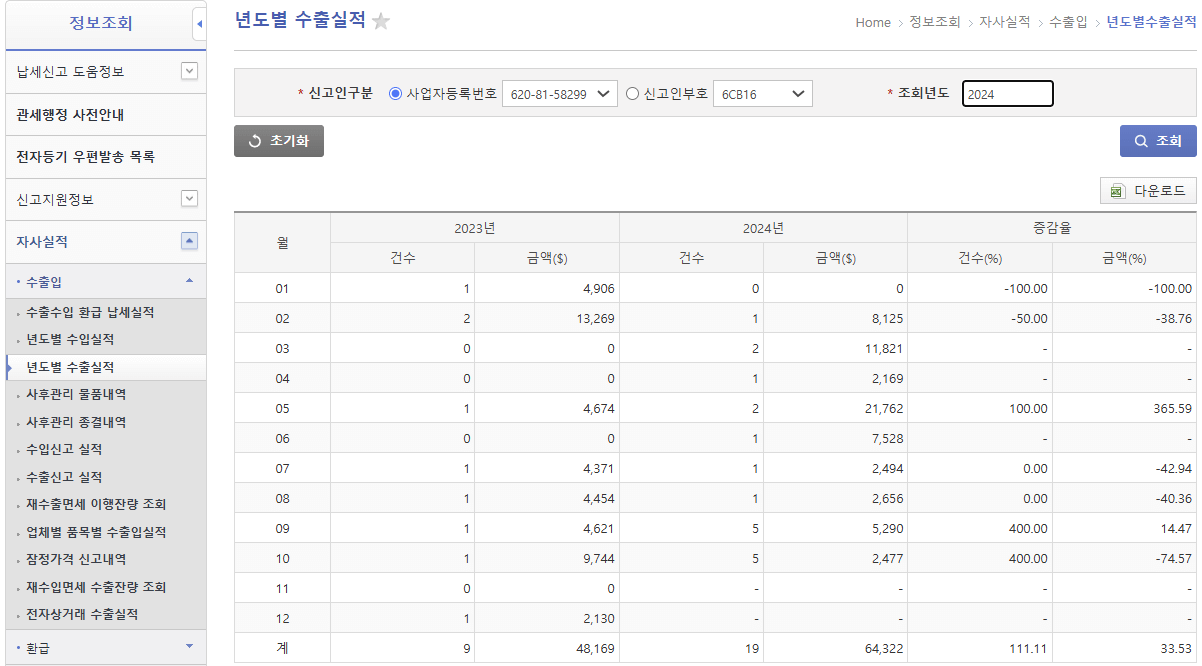Open 재수입면세 수출잔량 조회
The image size is (1202, 666).
pyautogui.click(x=96, y=587)
